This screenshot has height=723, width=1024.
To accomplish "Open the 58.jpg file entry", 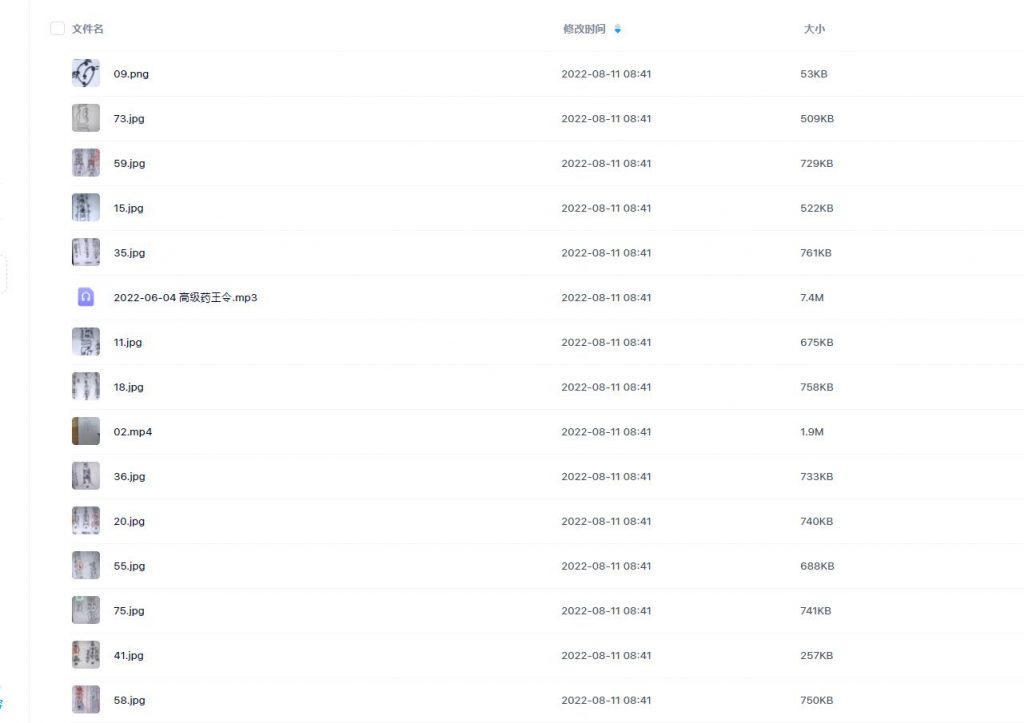I will tap(129, 700).
